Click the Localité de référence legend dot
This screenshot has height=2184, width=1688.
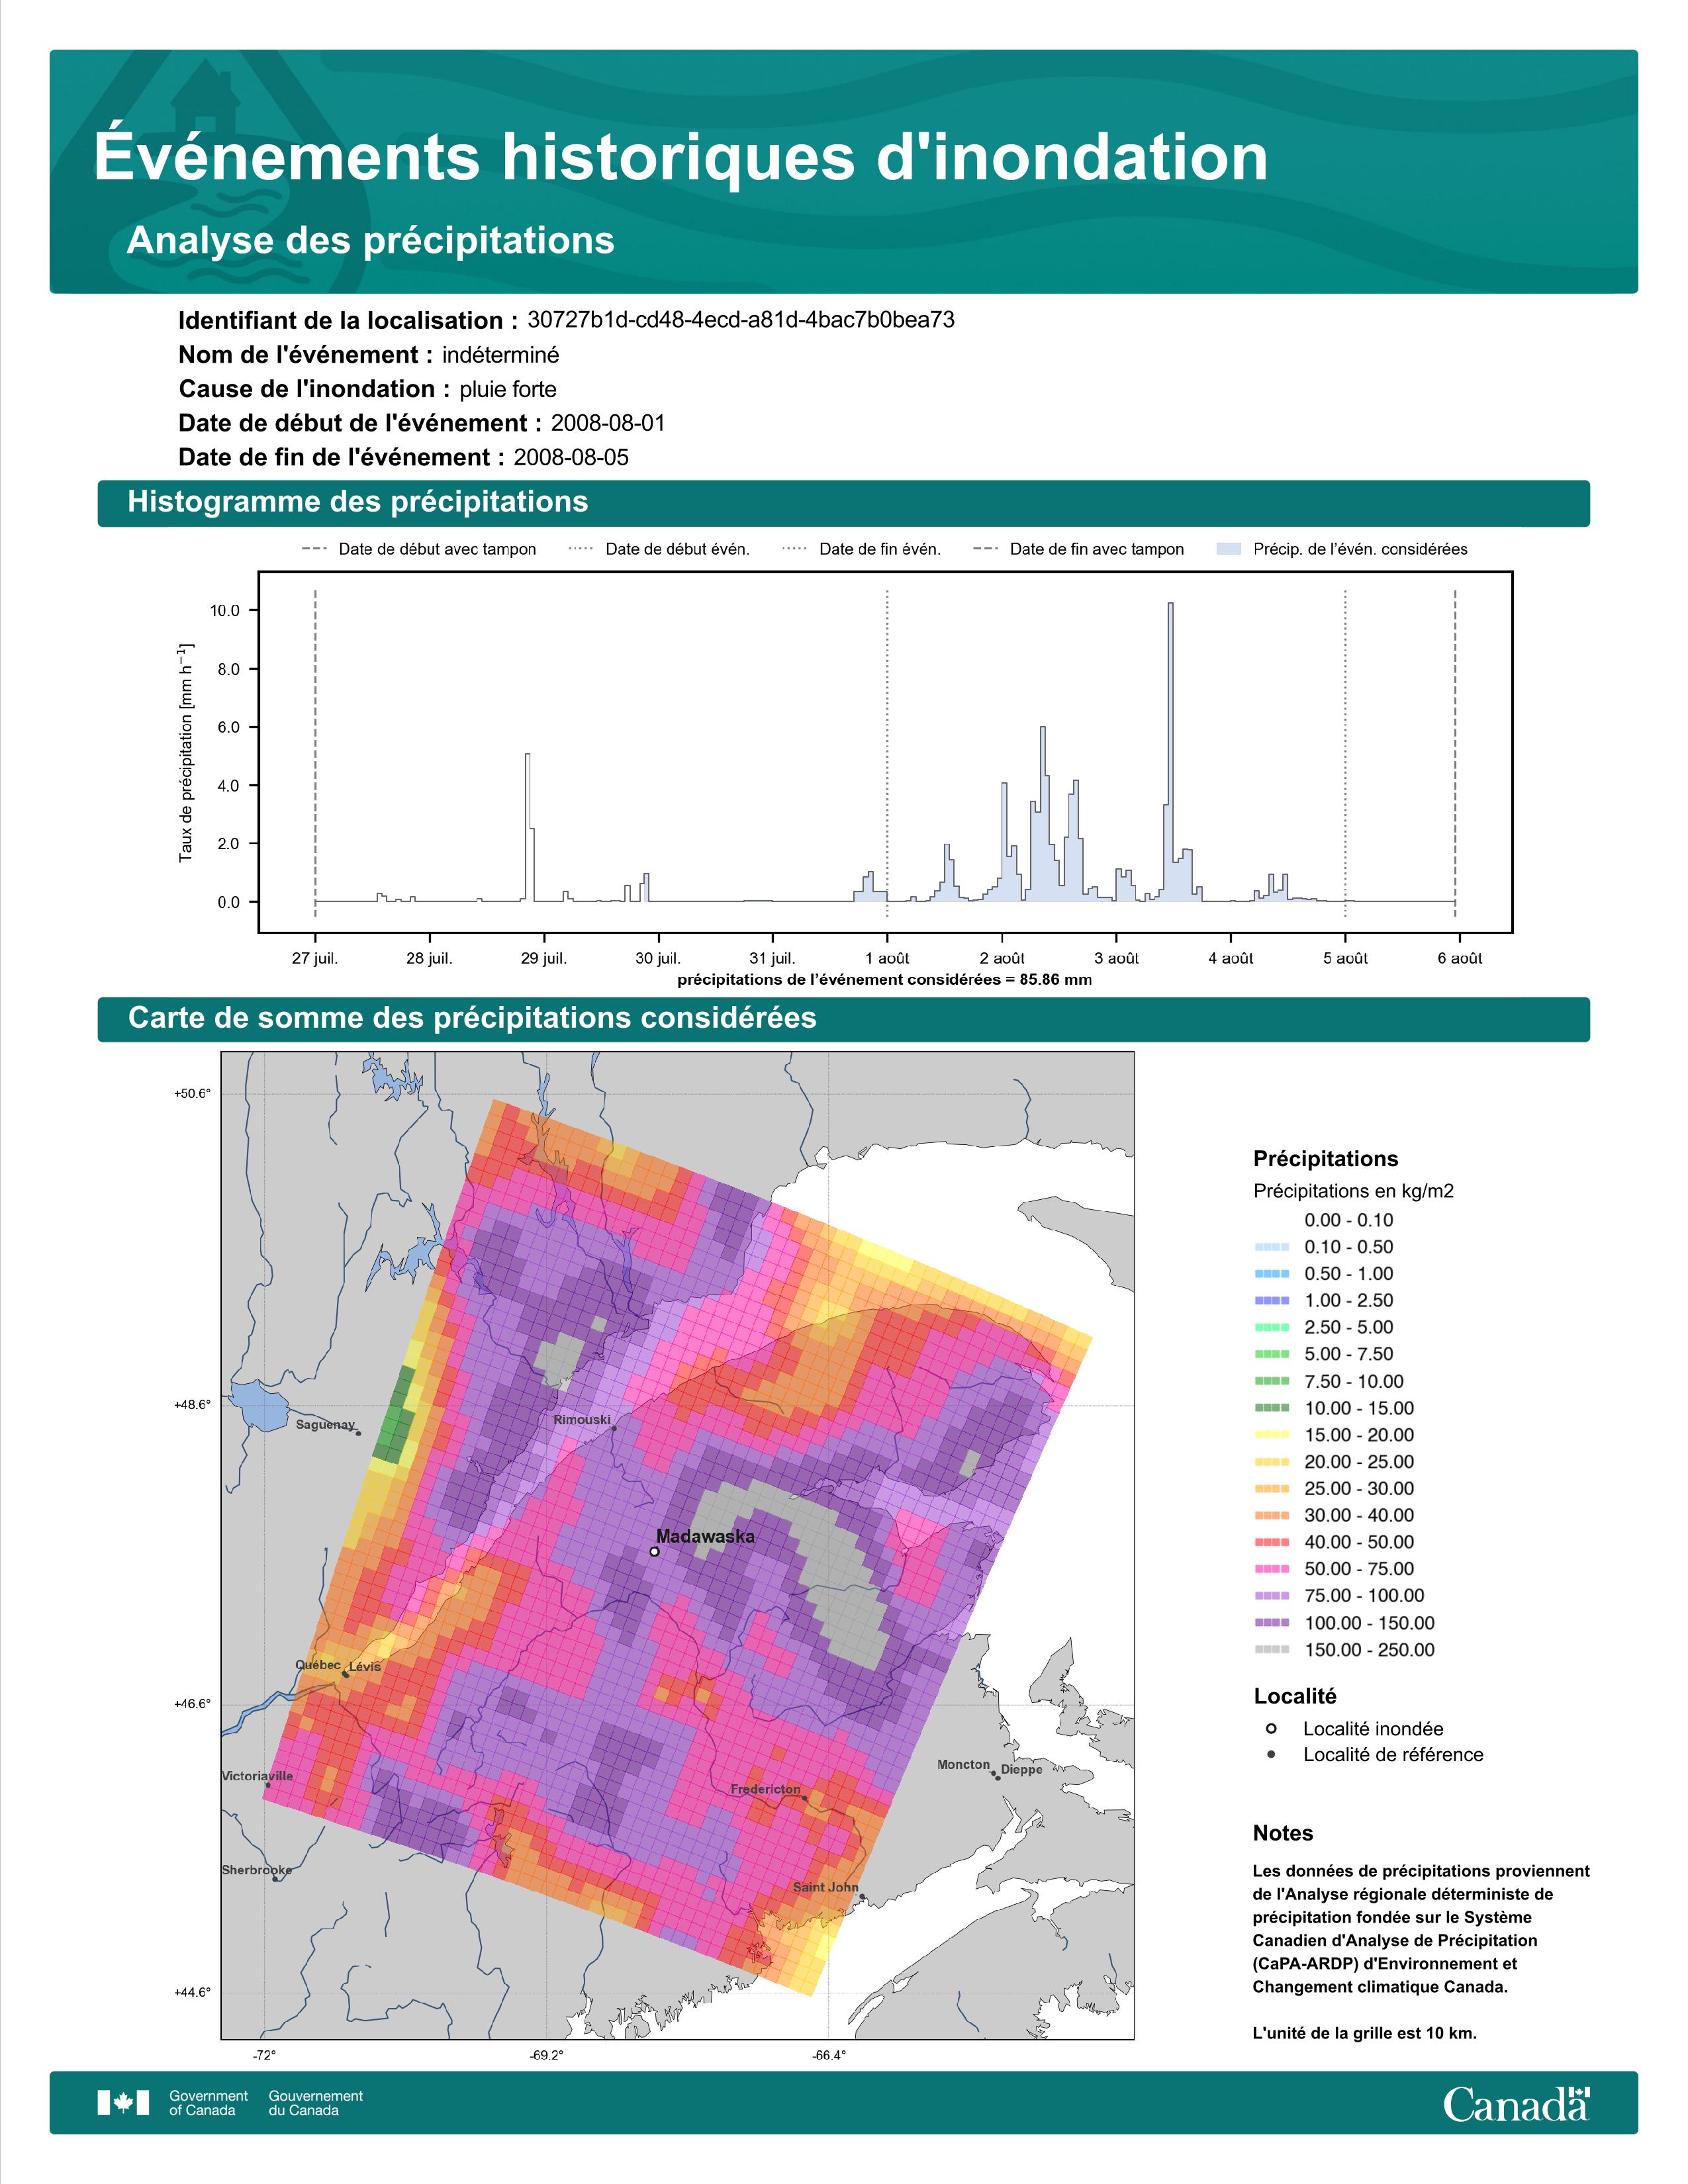coord(1271,1755)
